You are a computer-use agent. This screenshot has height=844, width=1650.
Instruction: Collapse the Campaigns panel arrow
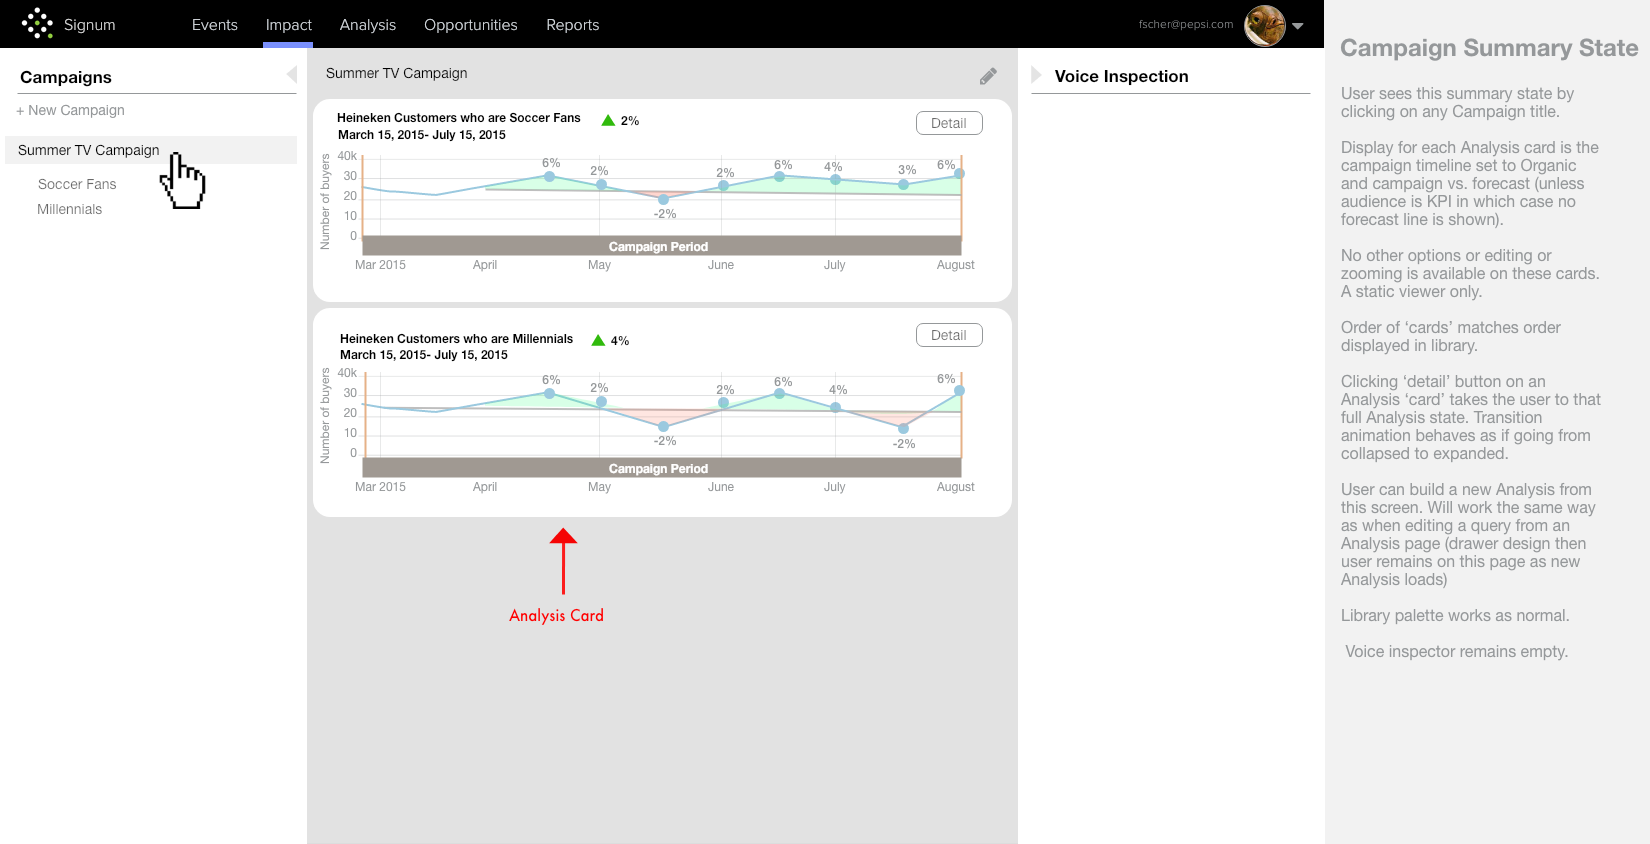[x=291, y=74]
